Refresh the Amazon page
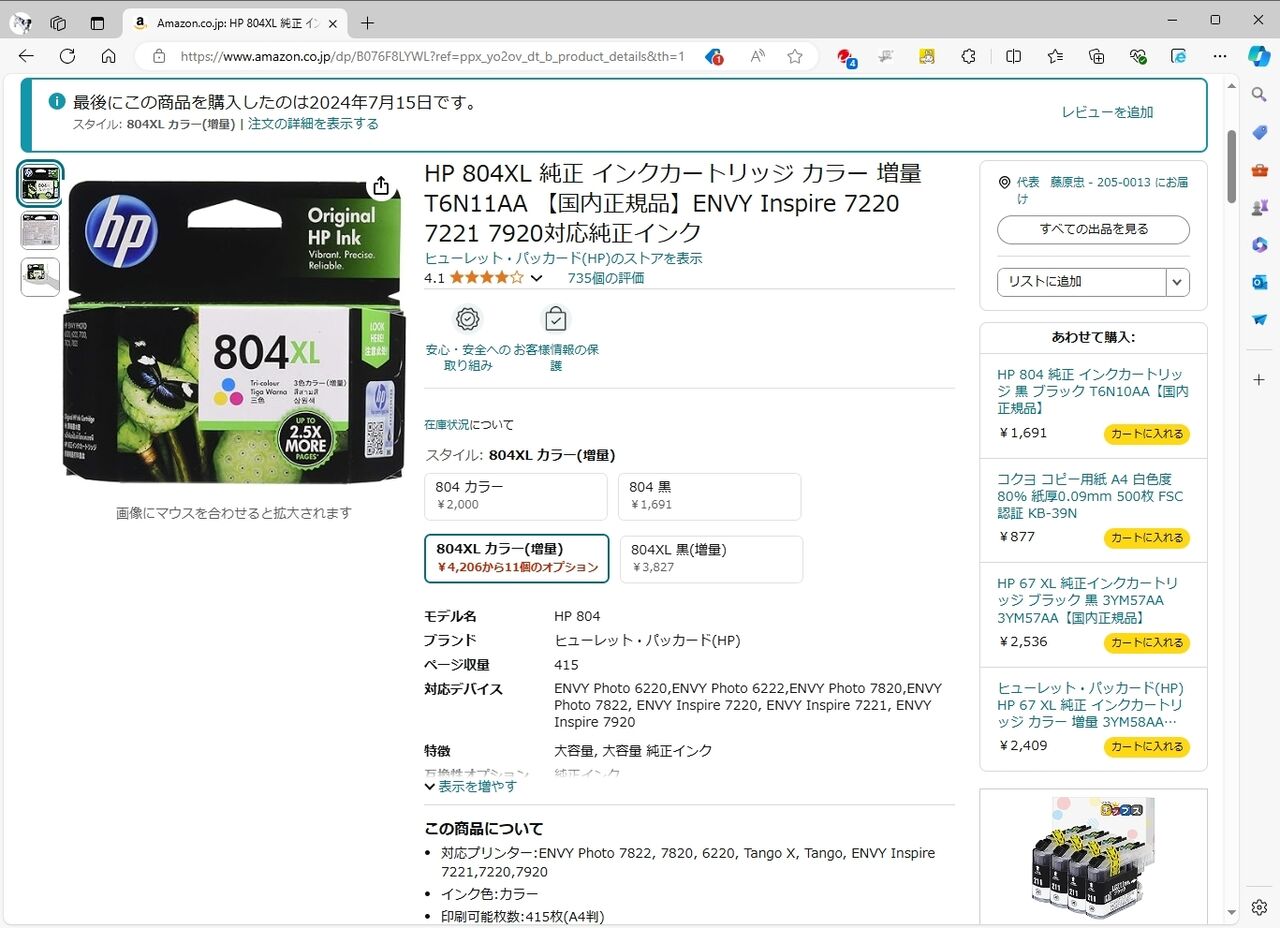Image resolution: width=1280 pixels, height=928 pixels. pyautogui.click(x=67, y=56)
